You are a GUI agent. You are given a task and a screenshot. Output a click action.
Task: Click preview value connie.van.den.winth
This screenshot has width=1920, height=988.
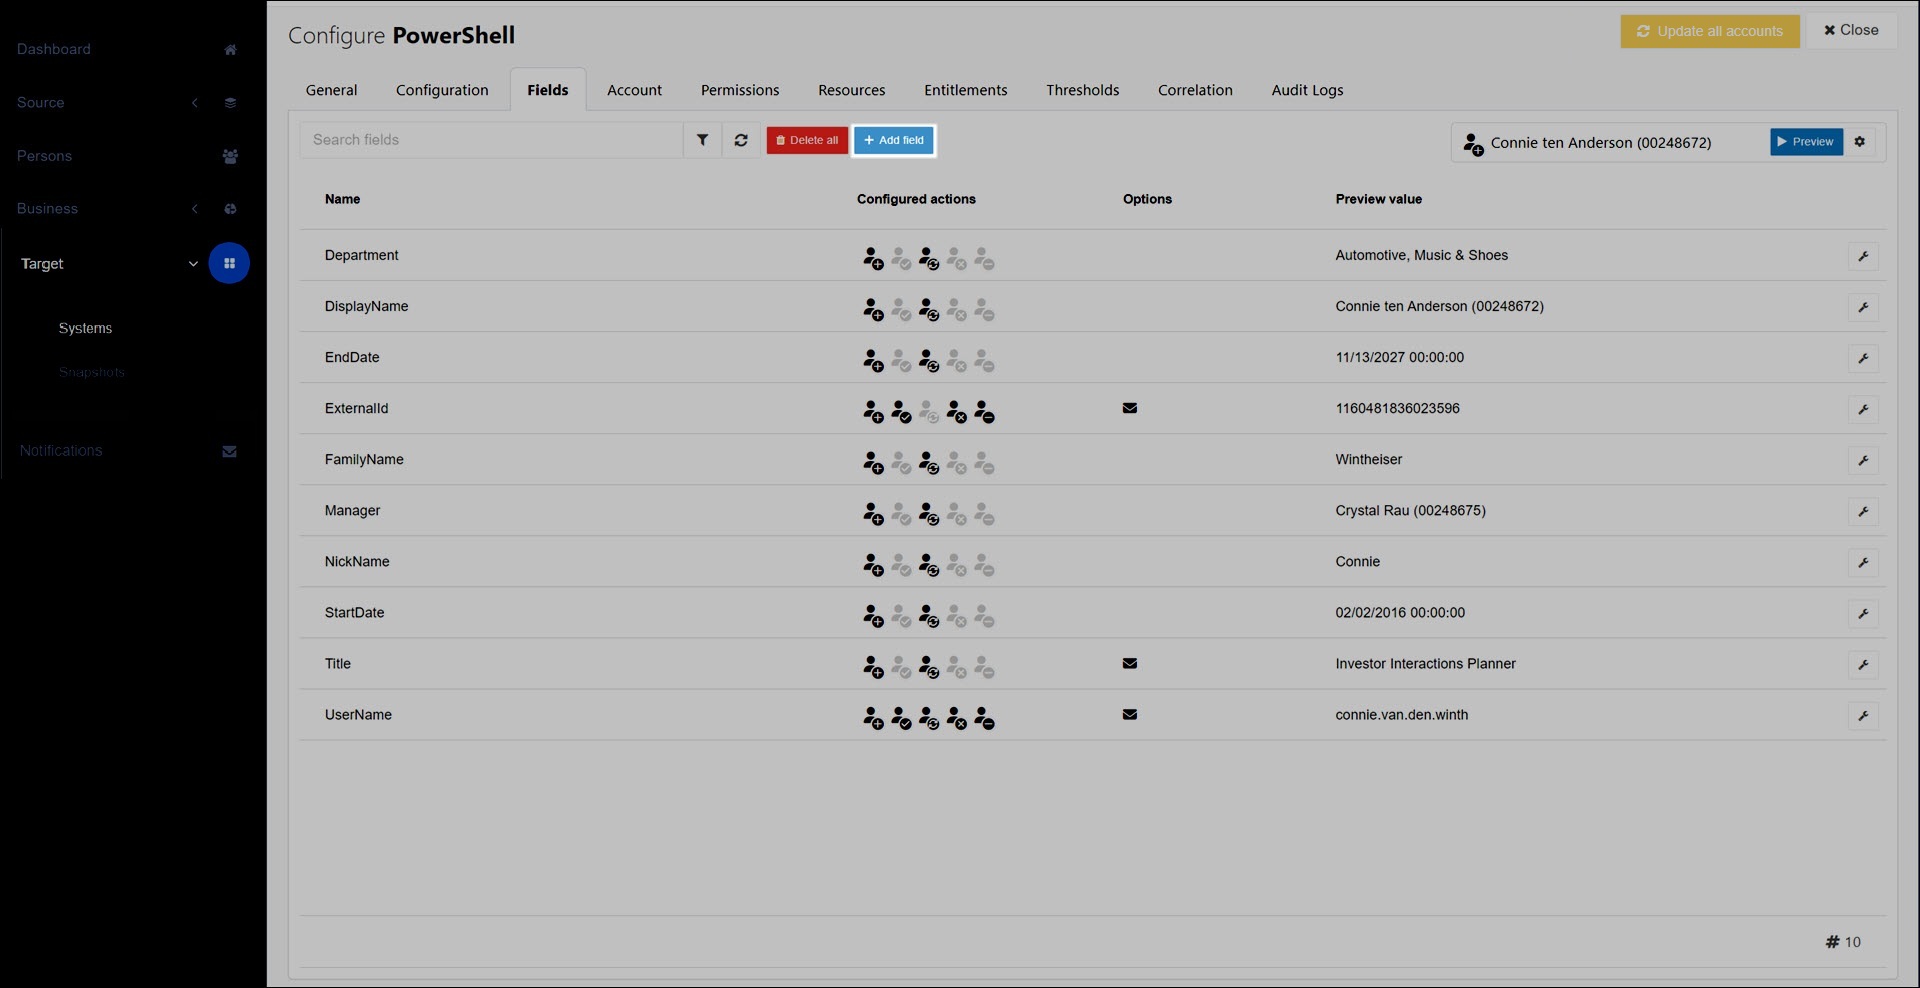[x=1401, y=714]
